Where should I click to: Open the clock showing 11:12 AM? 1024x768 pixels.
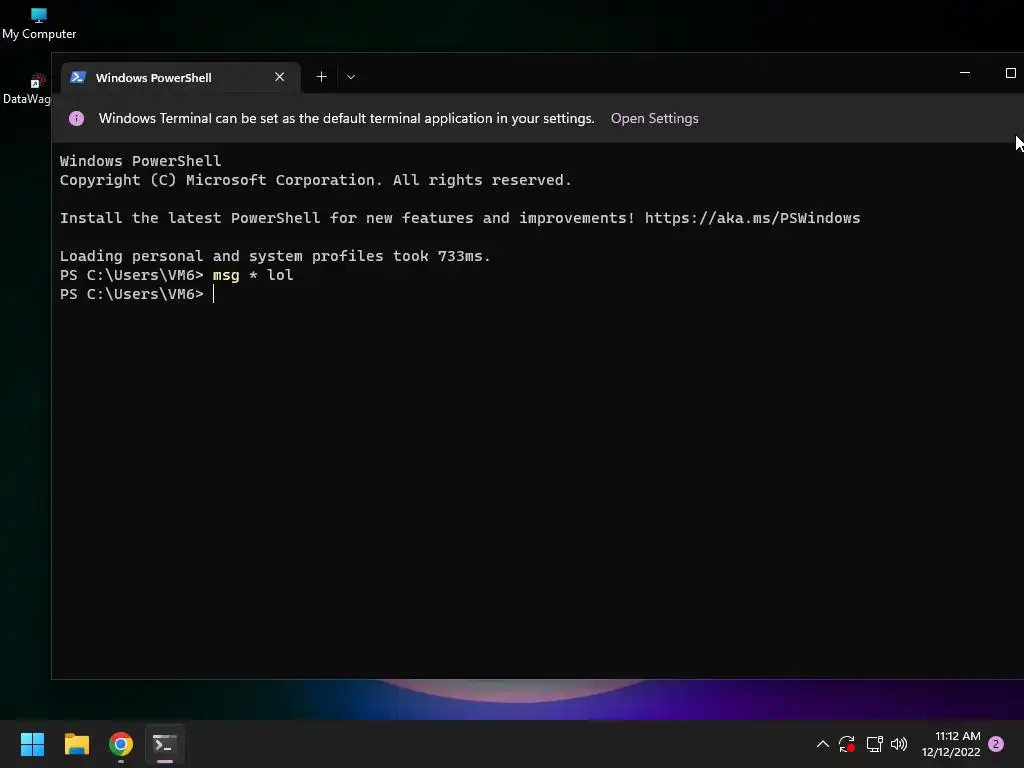pyautogui.click(x=951, y=744)
